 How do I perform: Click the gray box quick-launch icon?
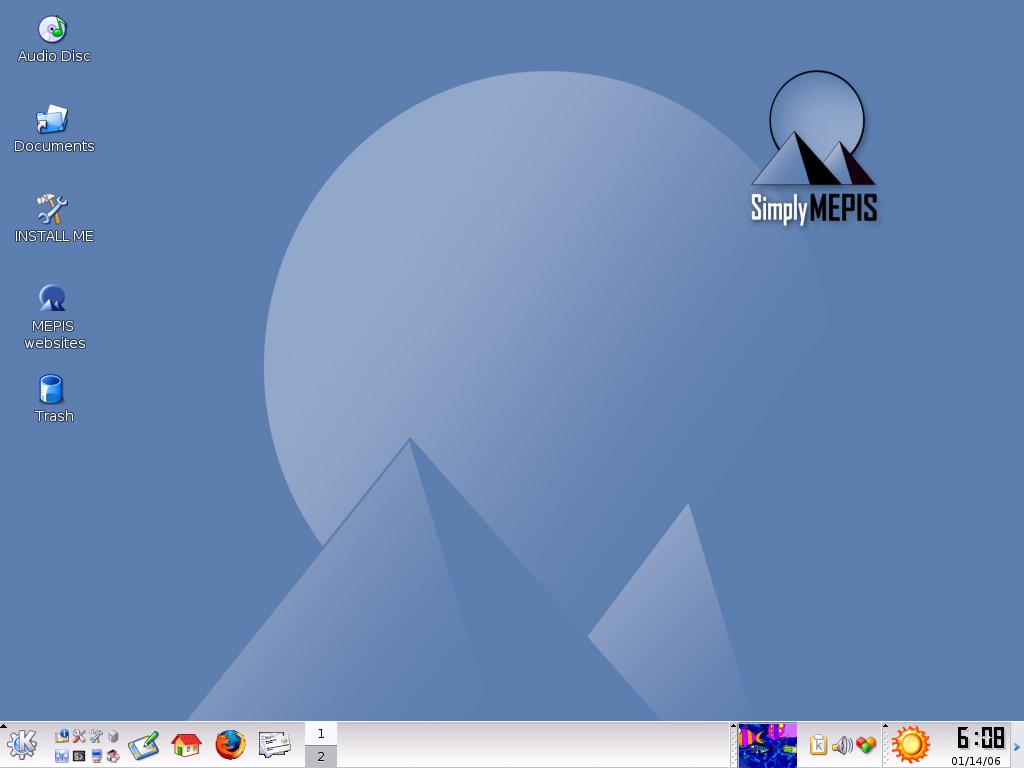113,736
